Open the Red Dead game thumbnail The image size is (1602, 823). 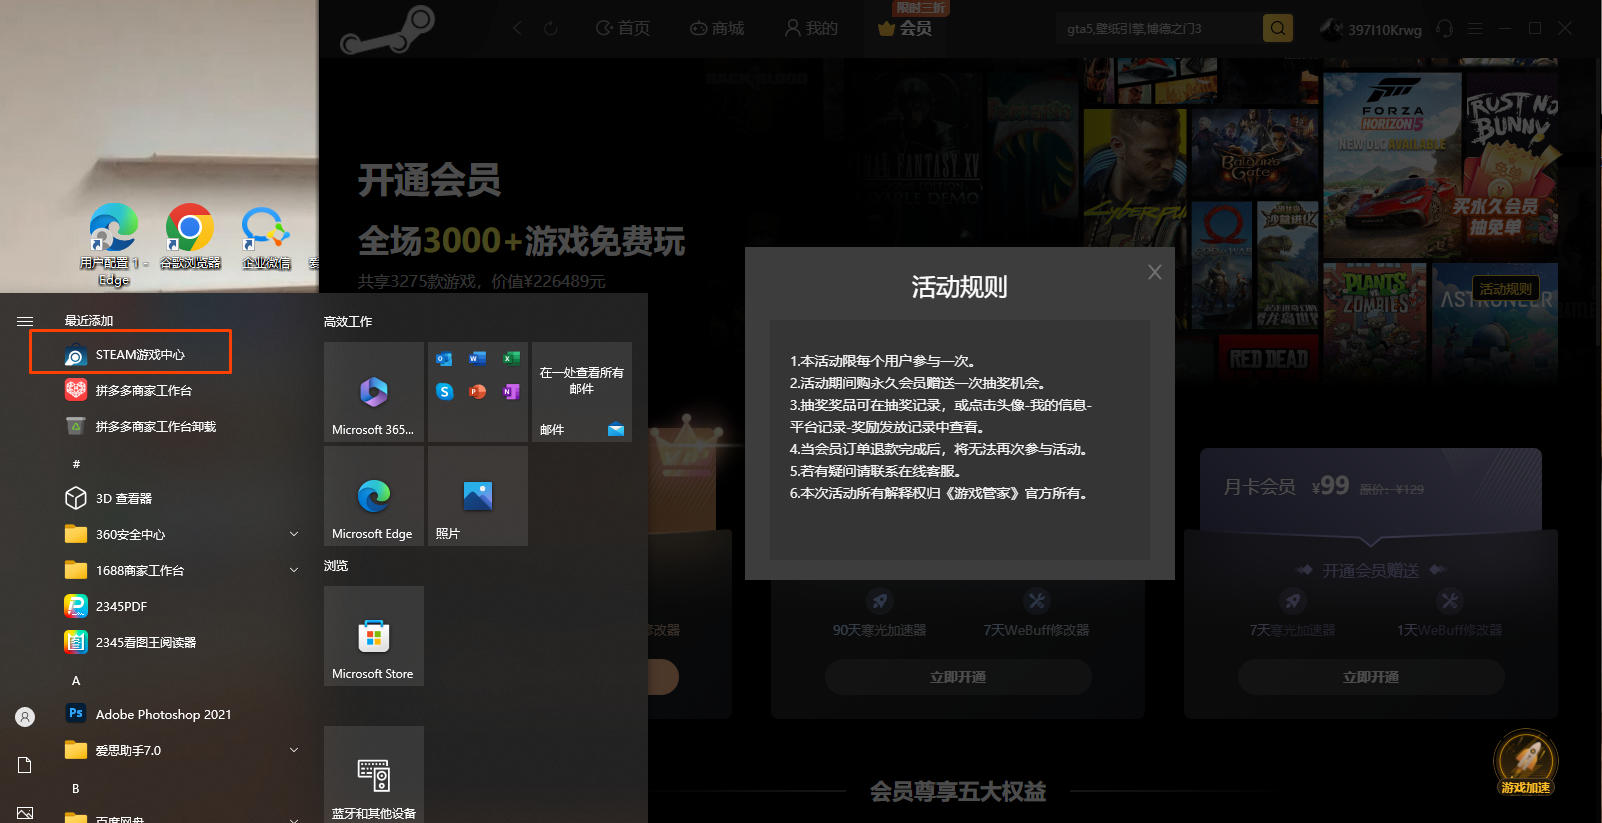pos(1268,356)
